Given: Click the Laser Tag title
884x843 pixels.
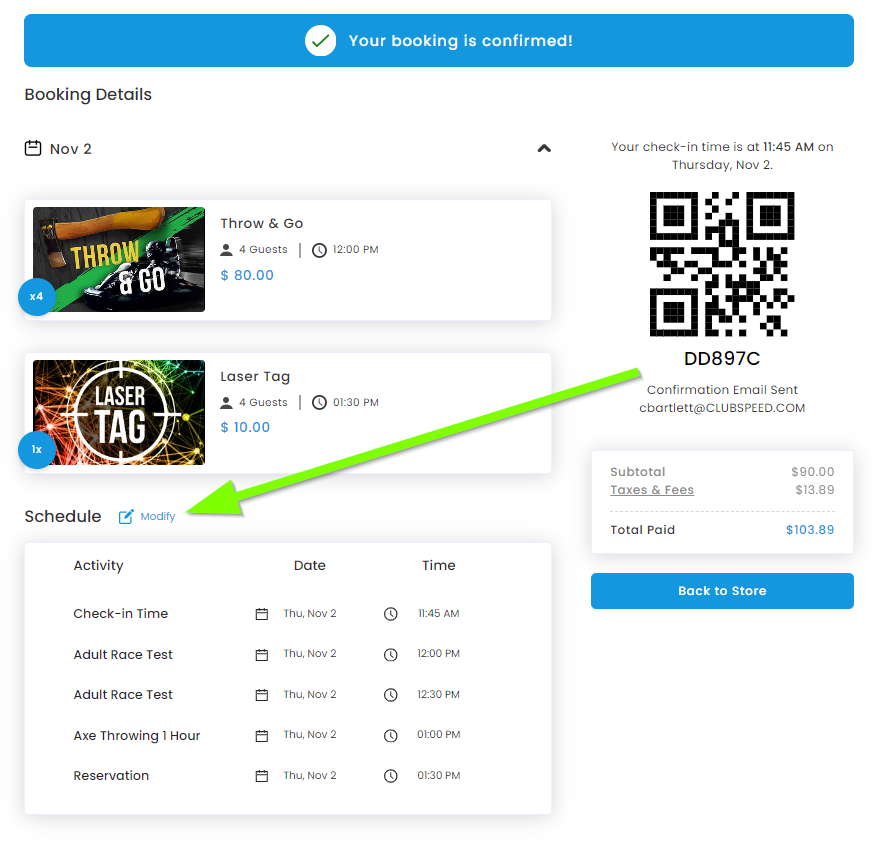Looking at the screenshot, I should [x=255, y=376].
